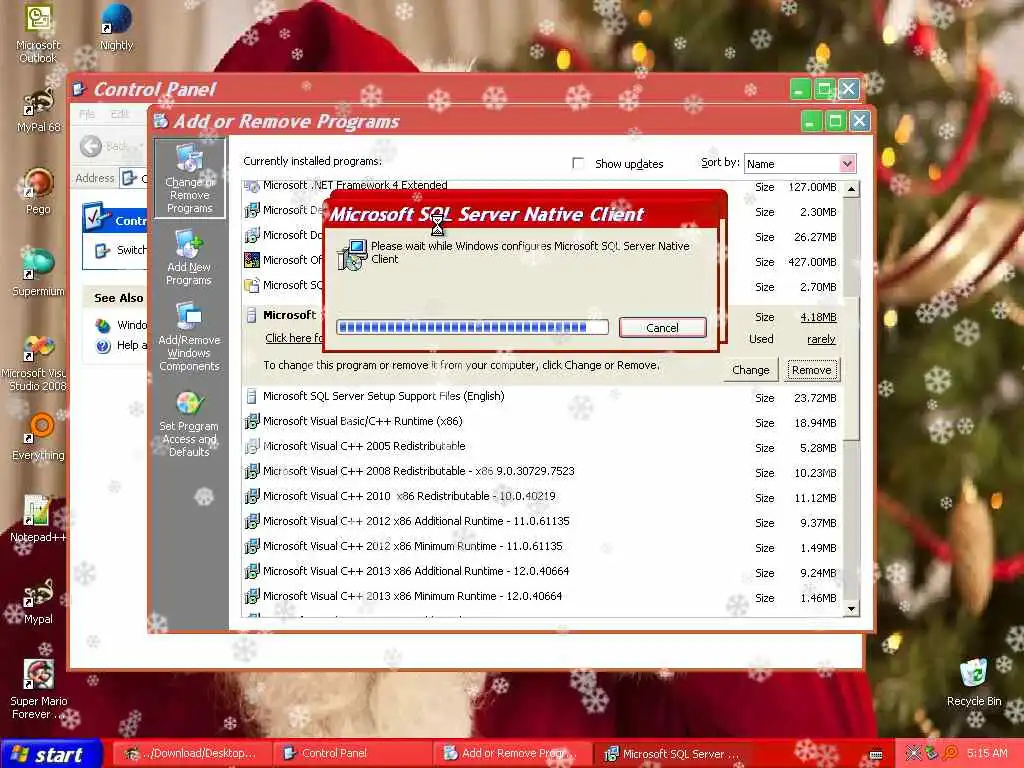Toggle the Show updates checkbox
The height and width of the screenshot is (768, 1024).
click(x=578, y=163)
